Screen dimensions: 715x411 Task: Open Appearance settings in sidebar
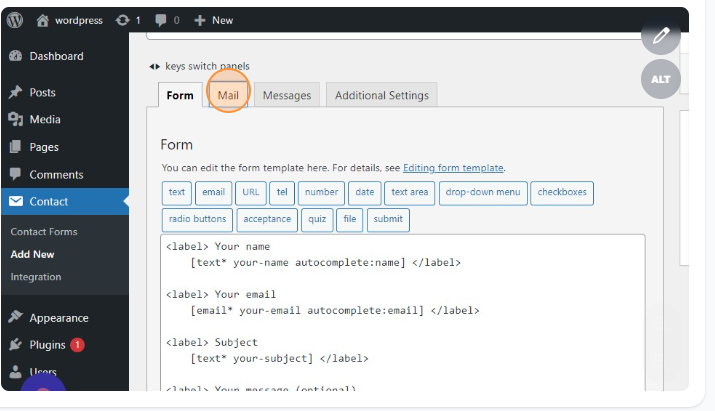click(x=58, y=318)
